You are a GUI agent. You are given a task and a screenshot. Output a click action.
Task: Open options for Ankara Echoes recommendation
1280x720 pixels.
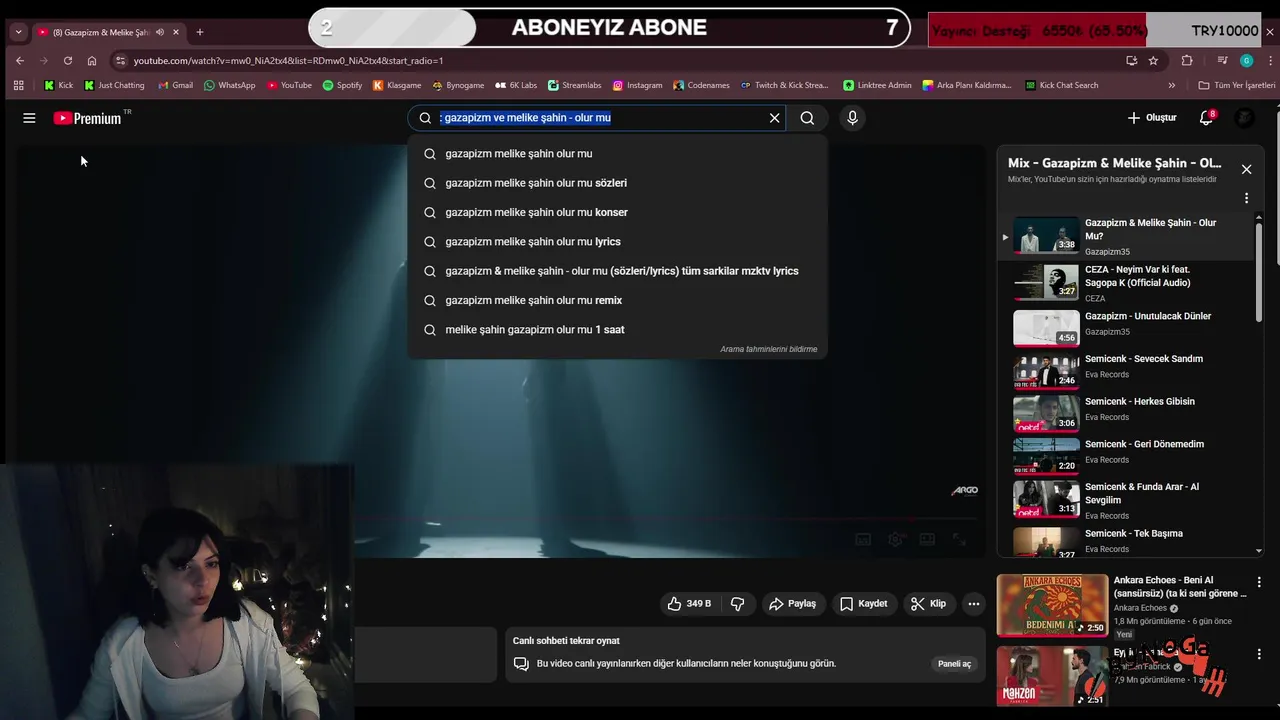click(1259, 582)
